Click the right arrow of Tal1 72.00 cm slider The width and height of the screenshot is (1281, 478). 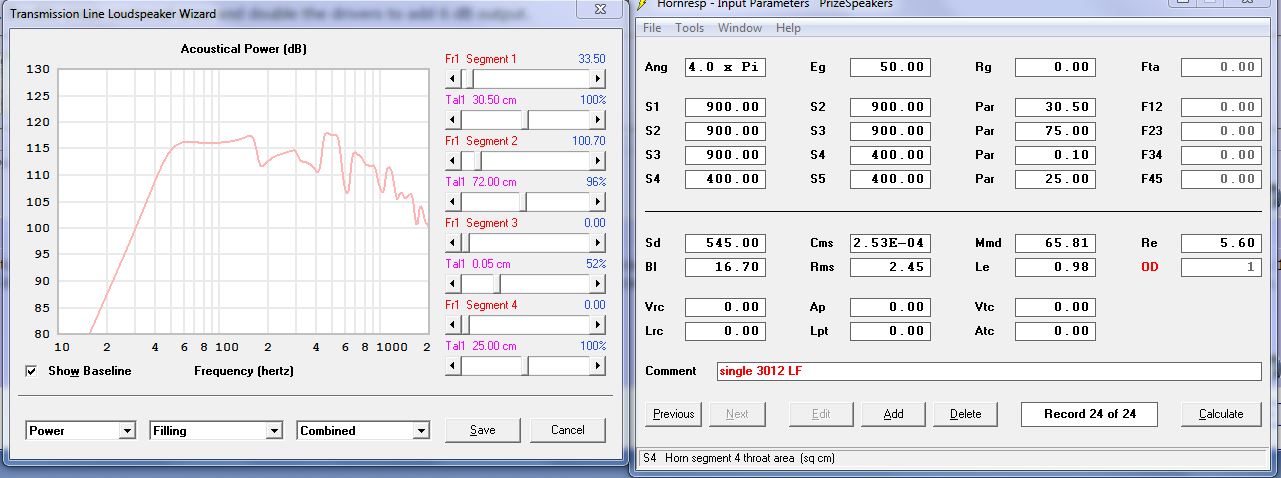pyautogui.click(x=598, y=201)
